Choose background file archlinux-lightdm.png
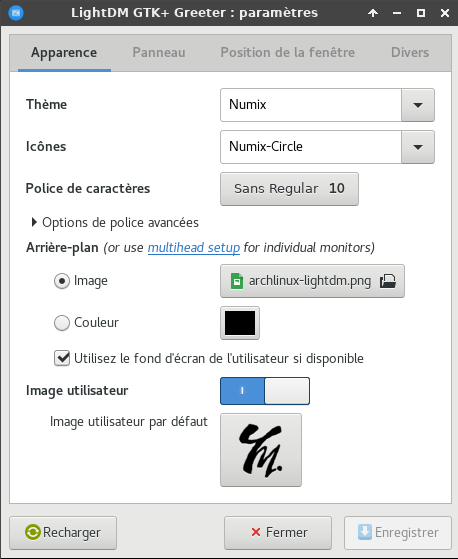 click(x=312, y=281)
